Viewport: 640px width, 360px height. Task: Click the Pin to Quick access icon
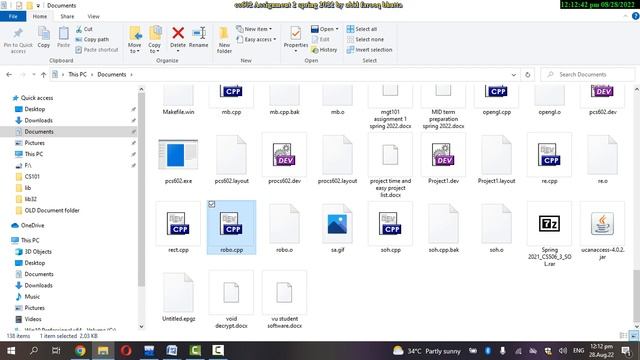tap(18, 40)
